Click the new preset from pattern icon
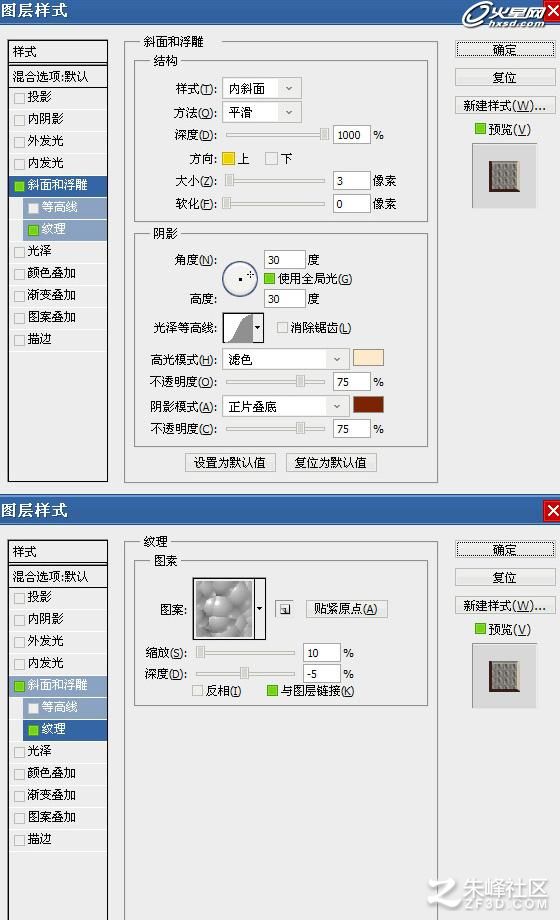 point(285,609)
